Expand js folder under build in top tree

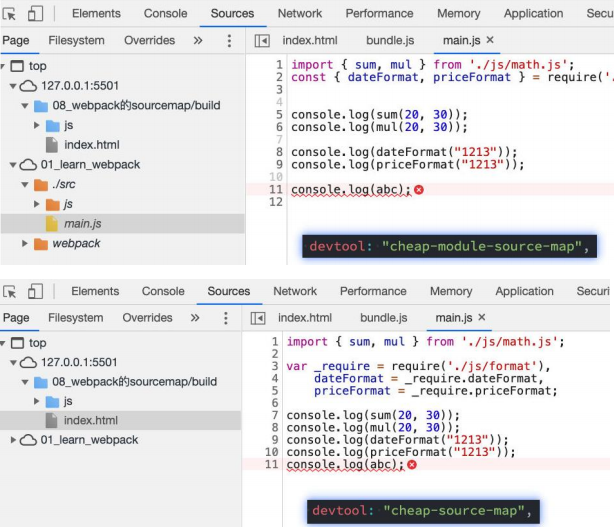point(36,125)
